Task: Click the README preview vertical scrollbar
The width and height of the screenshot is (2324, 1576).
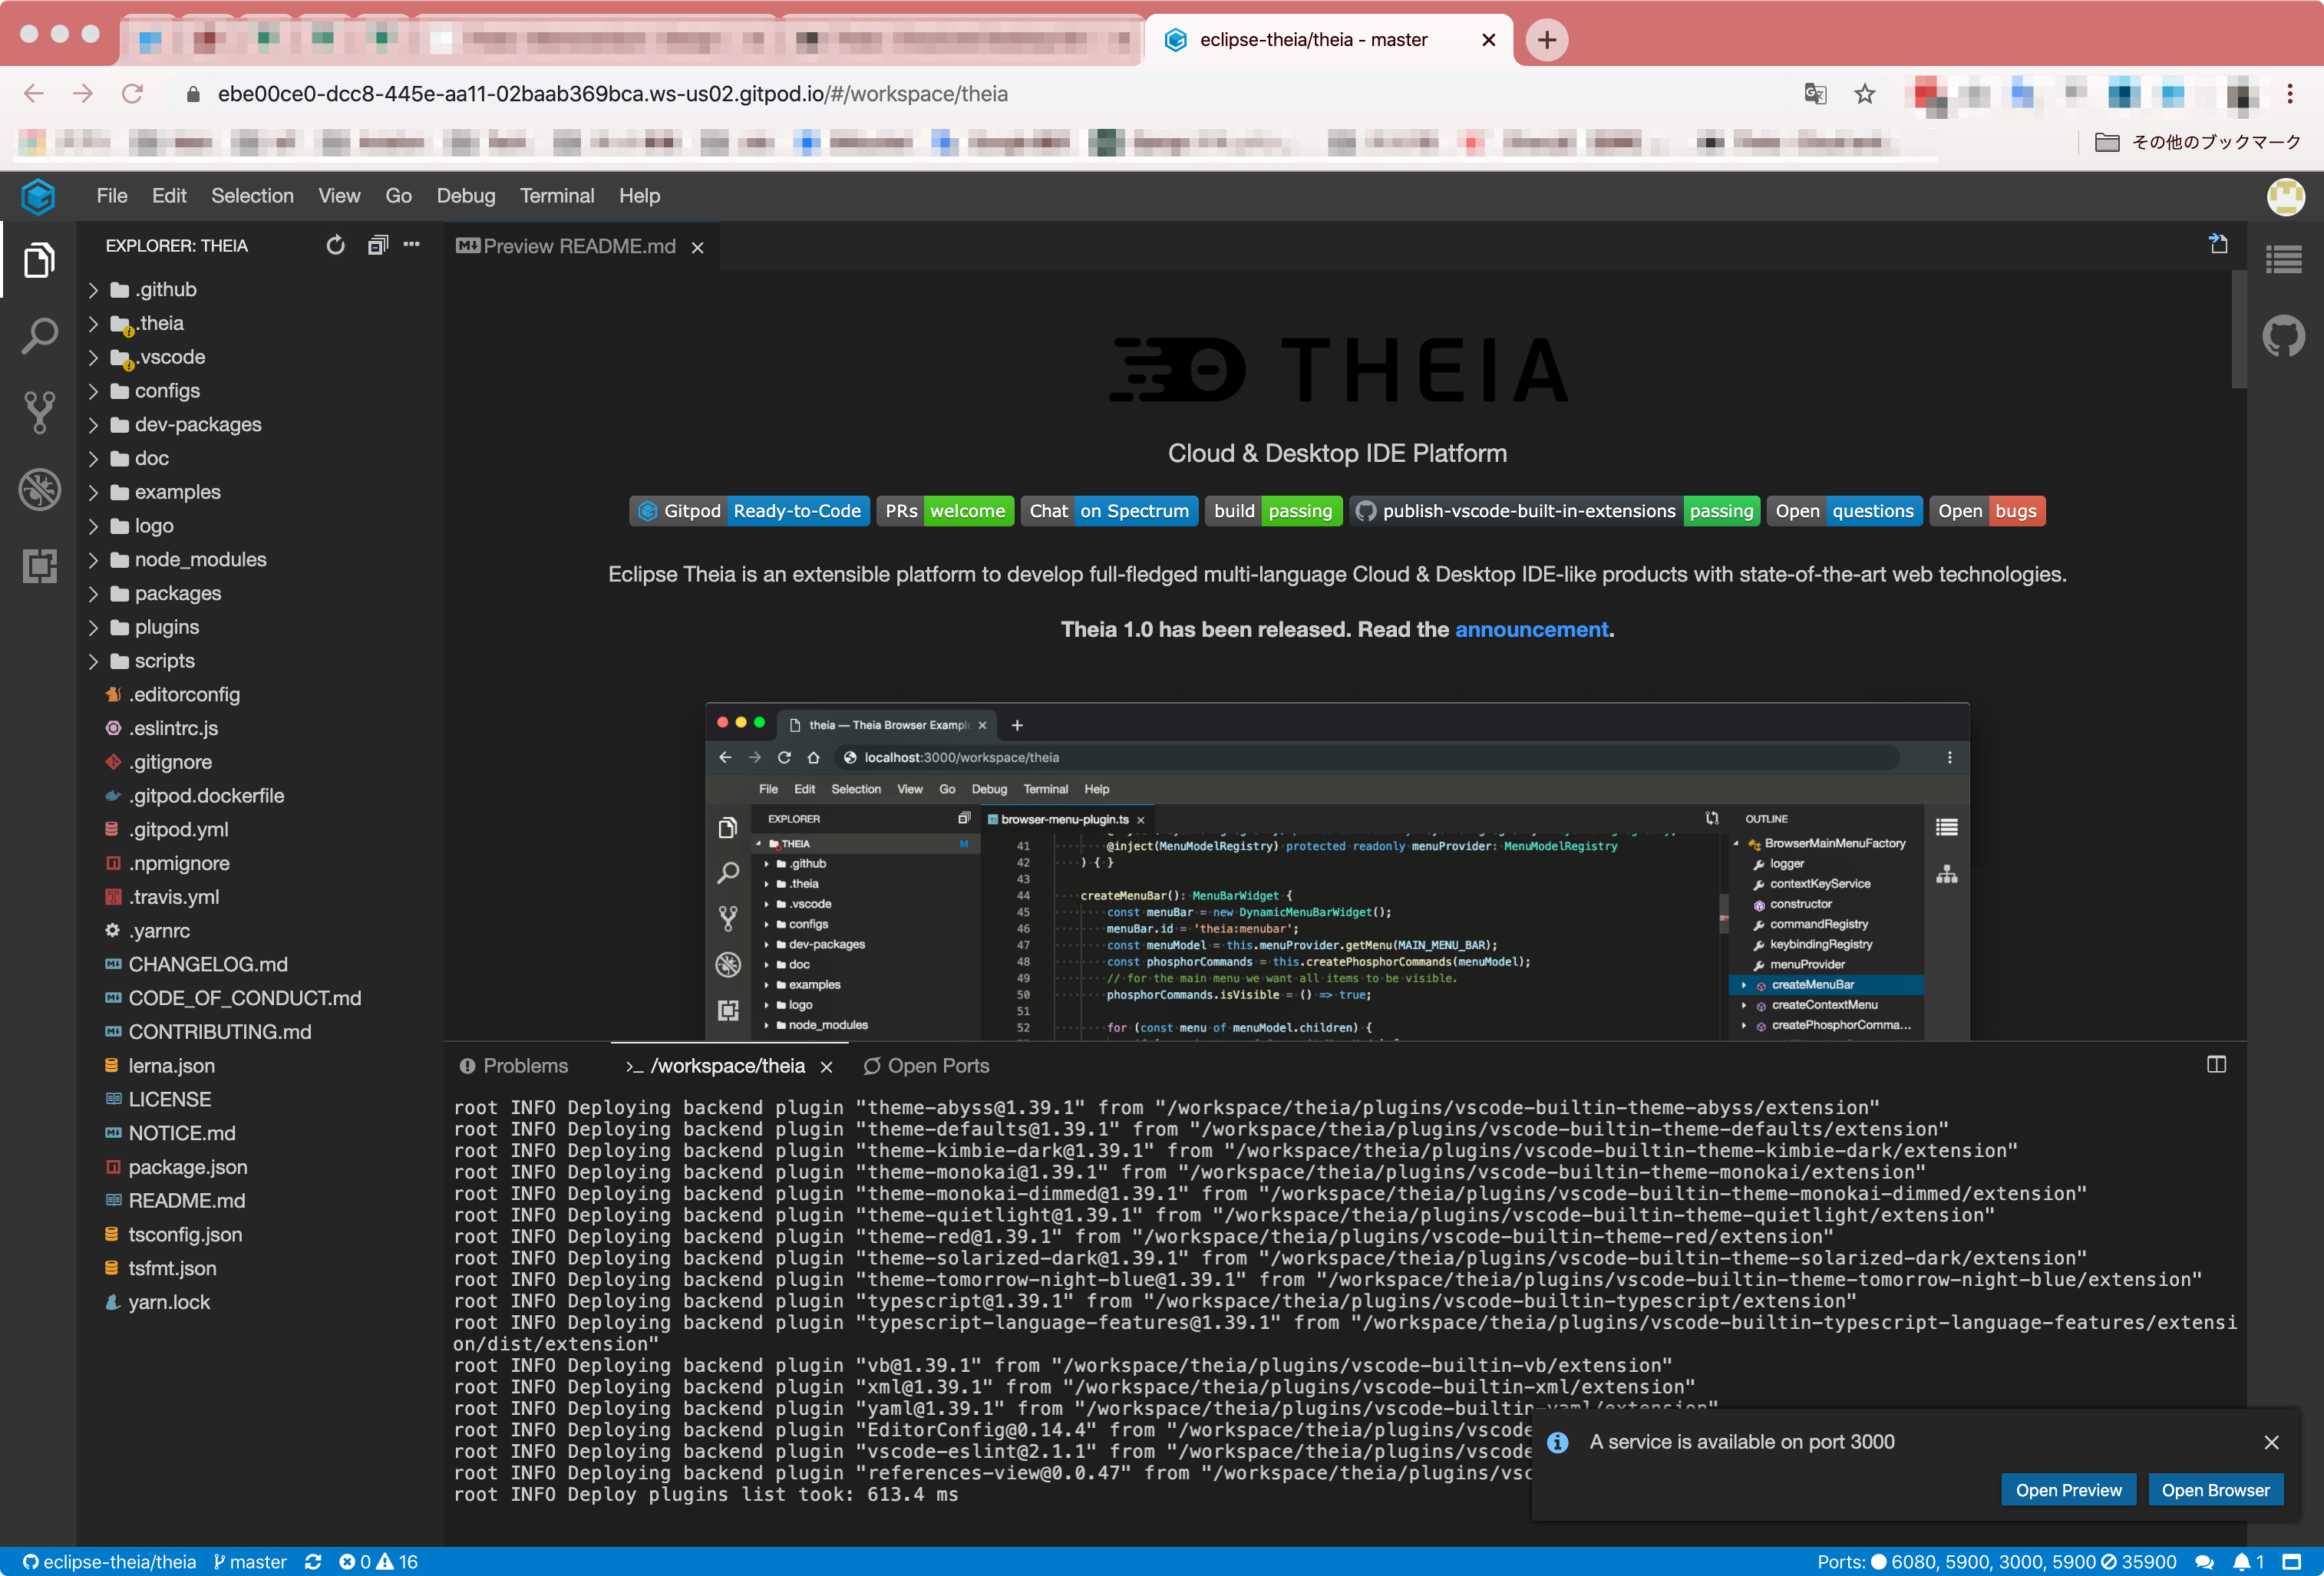Action: tap(2238, 330)
